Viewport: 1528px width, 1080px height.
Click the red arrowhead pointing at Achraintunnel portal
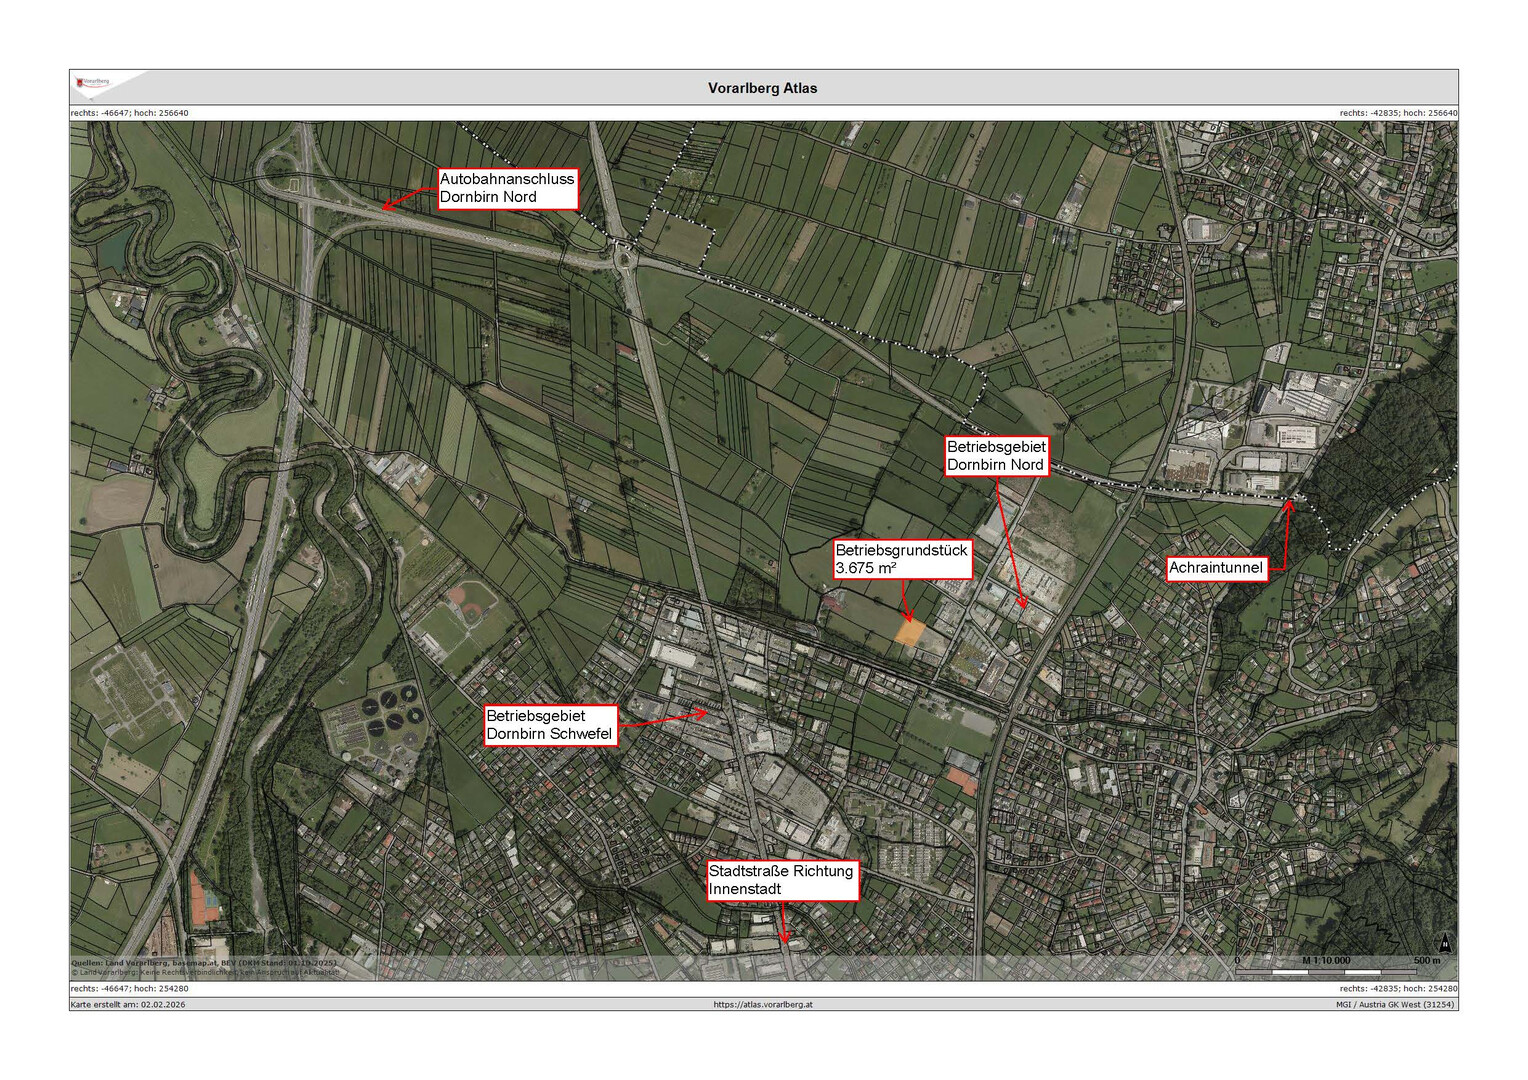pyautogui.click(x=1288, y=506)
